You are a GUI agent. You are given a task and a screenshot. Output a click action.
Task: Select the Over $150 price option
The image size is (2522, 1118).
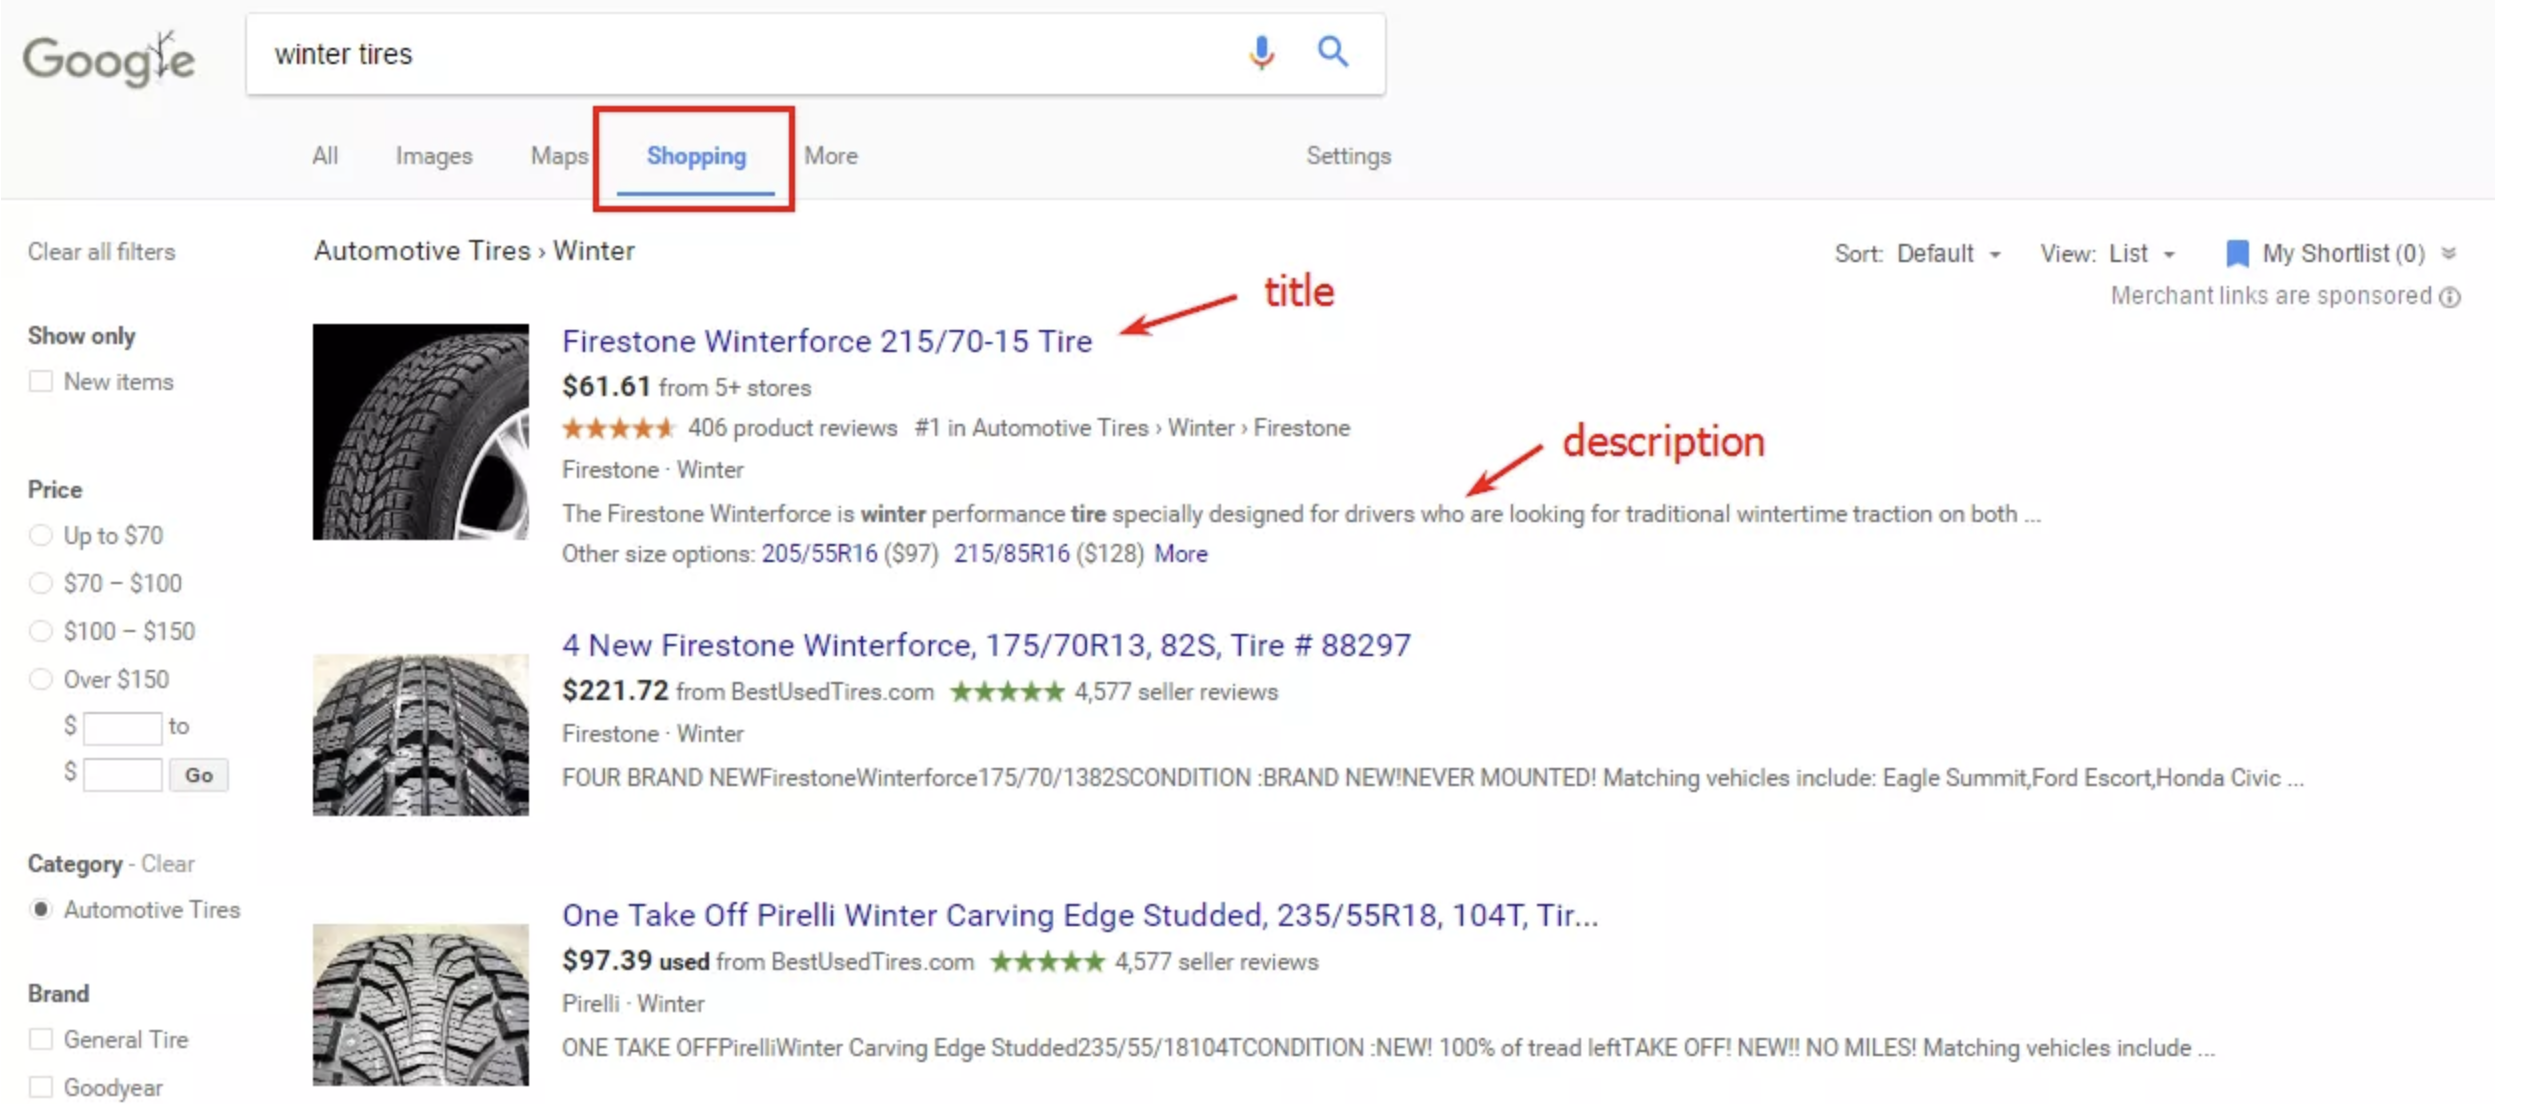(x=41, y=680)
